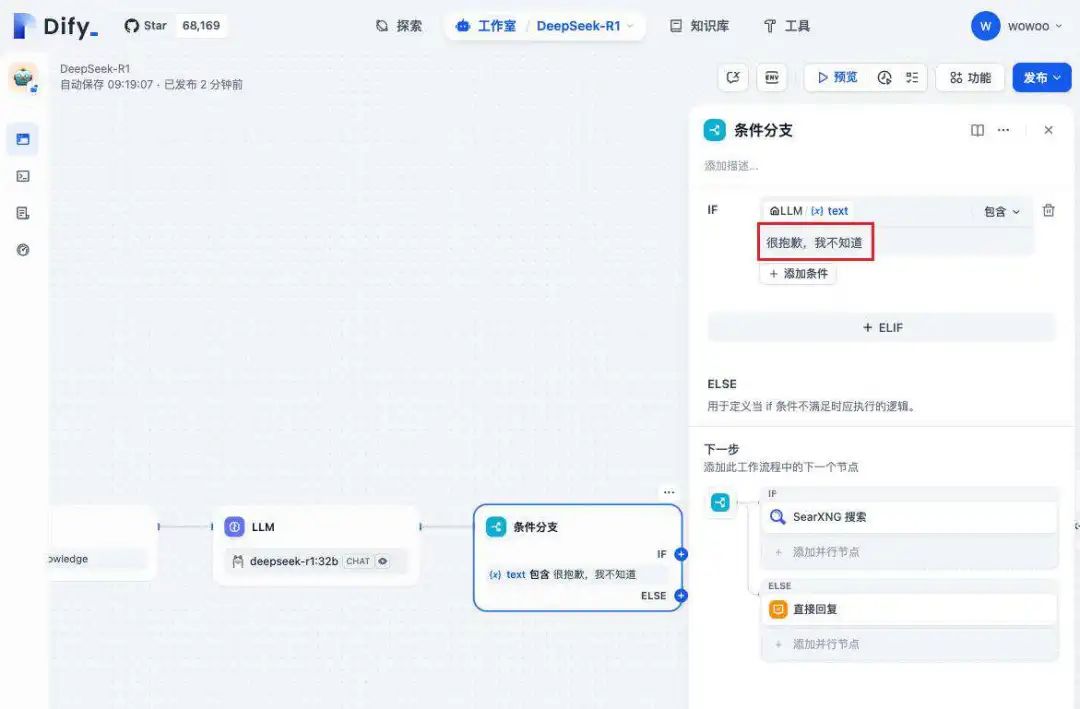Click the SearXNG search magnifier icon
Screen dimensions: 1080x709
coord(778,517)
